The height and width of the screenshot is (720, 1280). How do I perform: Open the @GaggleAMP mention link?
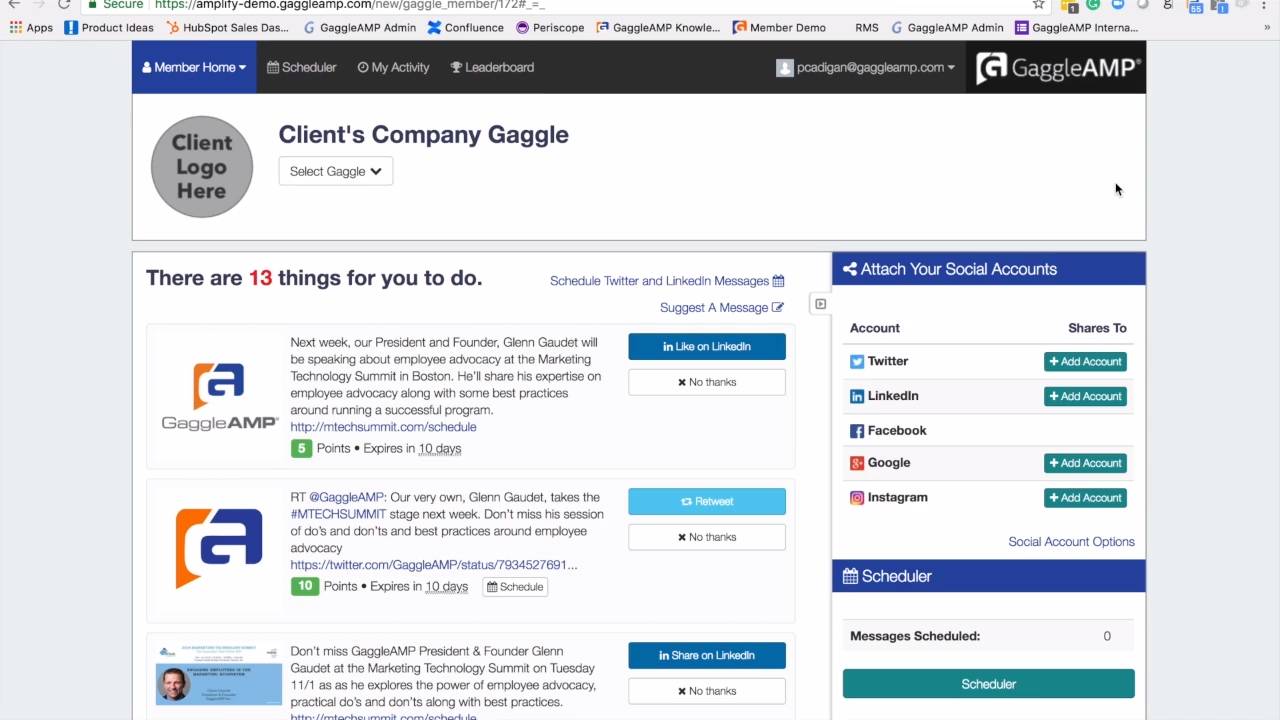(346, 497)
